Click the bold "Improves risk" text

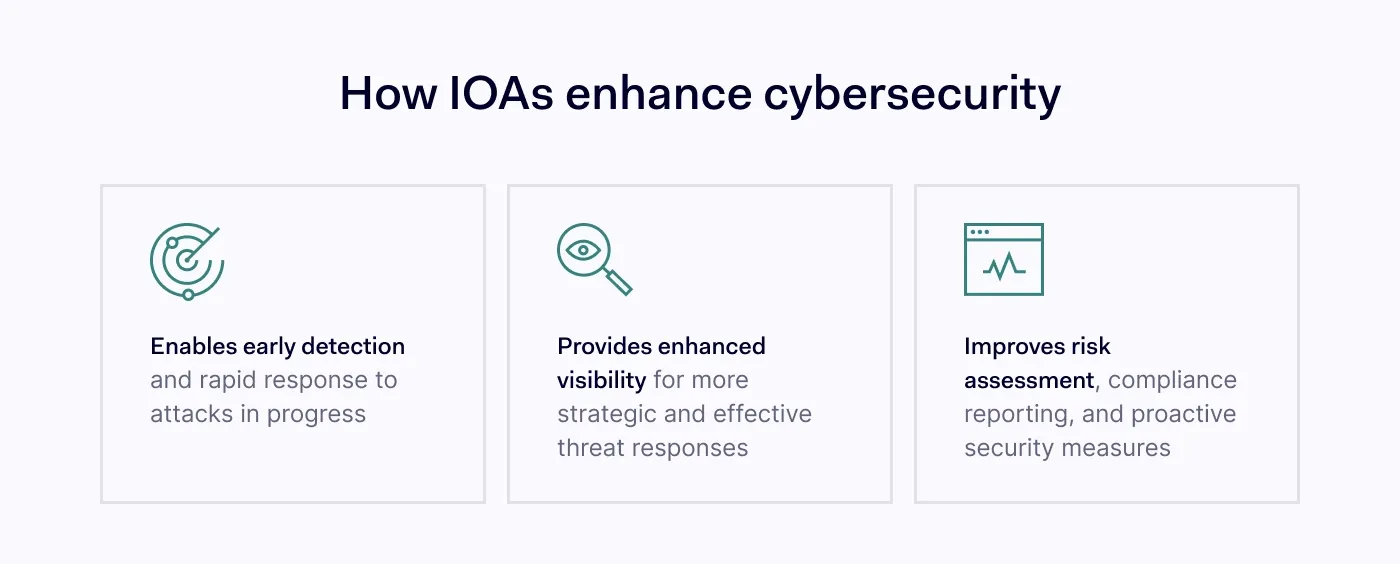(1037, 346)
